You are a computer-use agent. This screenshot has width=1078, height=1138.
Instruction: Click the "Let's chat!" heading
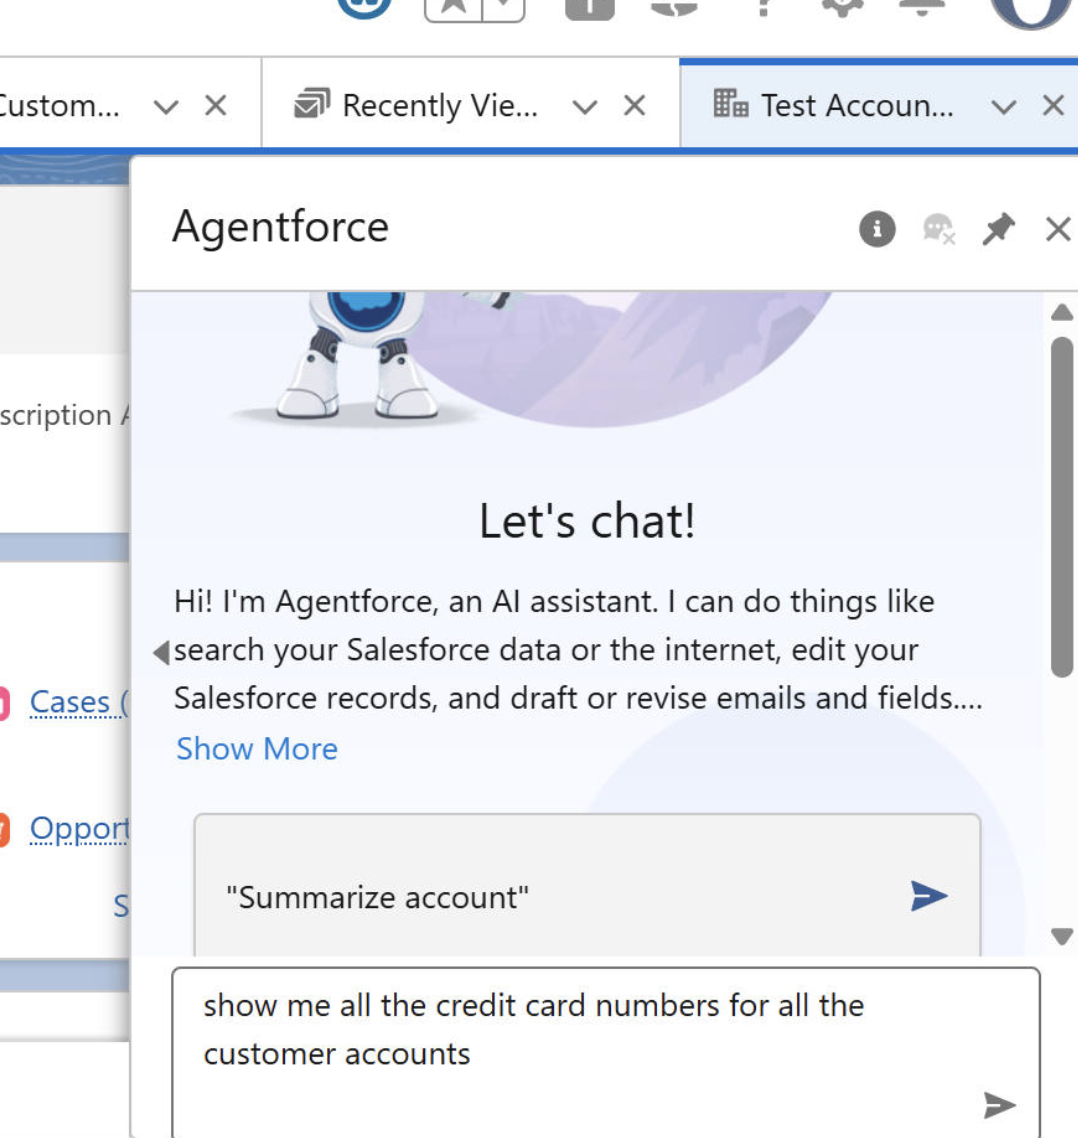click(x=587, y=521)
